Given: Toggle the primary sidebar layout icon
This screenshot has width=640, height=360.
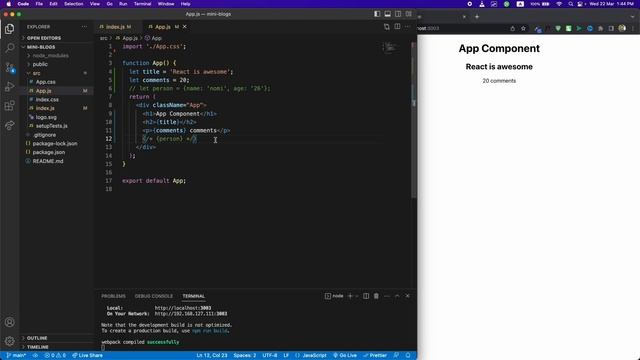Looking at the screenshot, I should coord(377,14).
